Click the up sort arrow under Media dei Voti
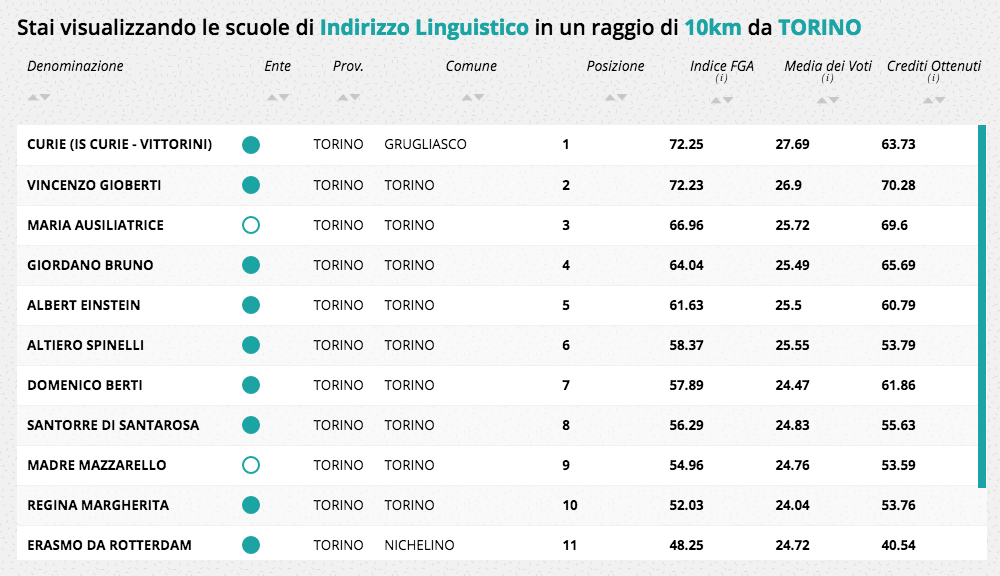 [x=822, y=100]
